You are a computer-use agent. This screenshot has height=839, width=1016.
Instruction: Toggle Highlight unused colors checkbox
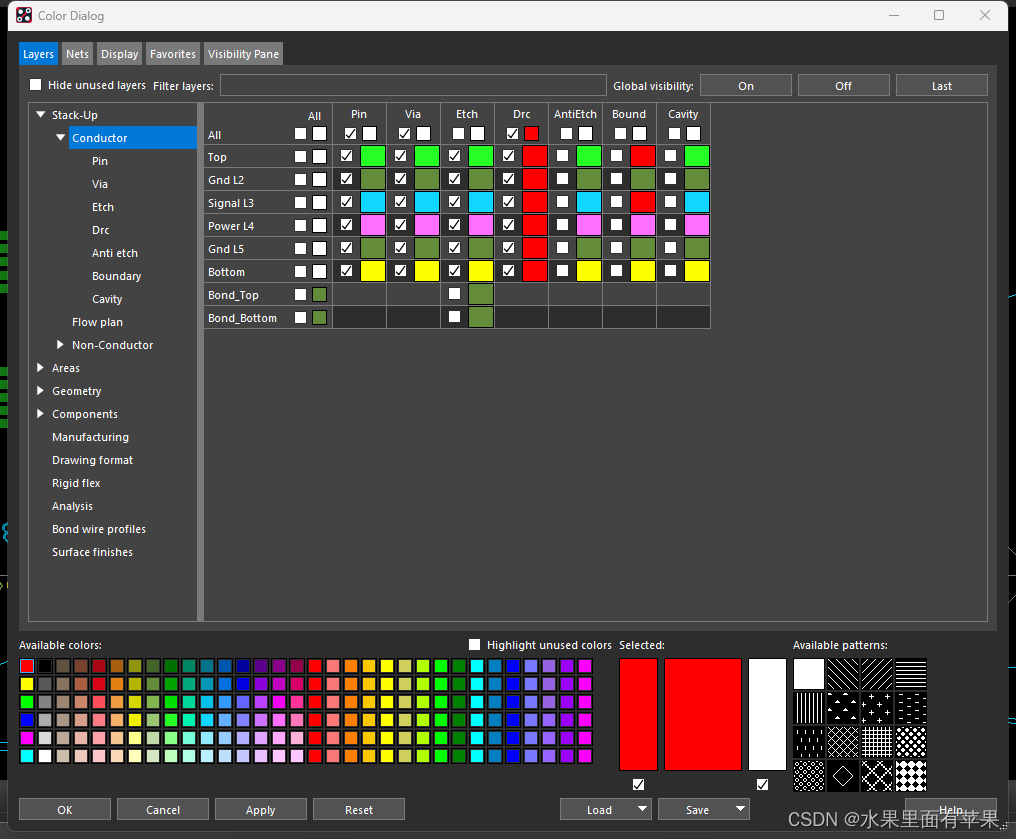coord(475,645)
